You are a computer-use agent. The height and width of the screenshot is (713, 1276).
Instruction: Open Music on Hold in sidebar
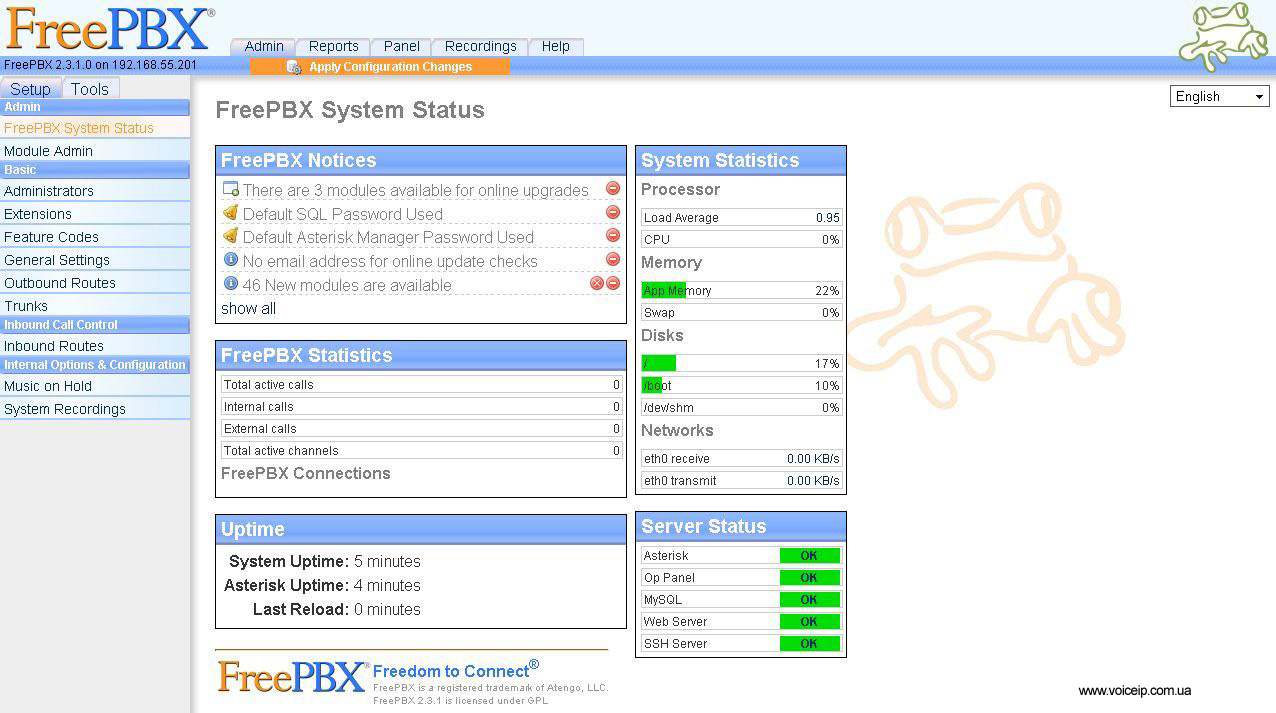(95, 386)
